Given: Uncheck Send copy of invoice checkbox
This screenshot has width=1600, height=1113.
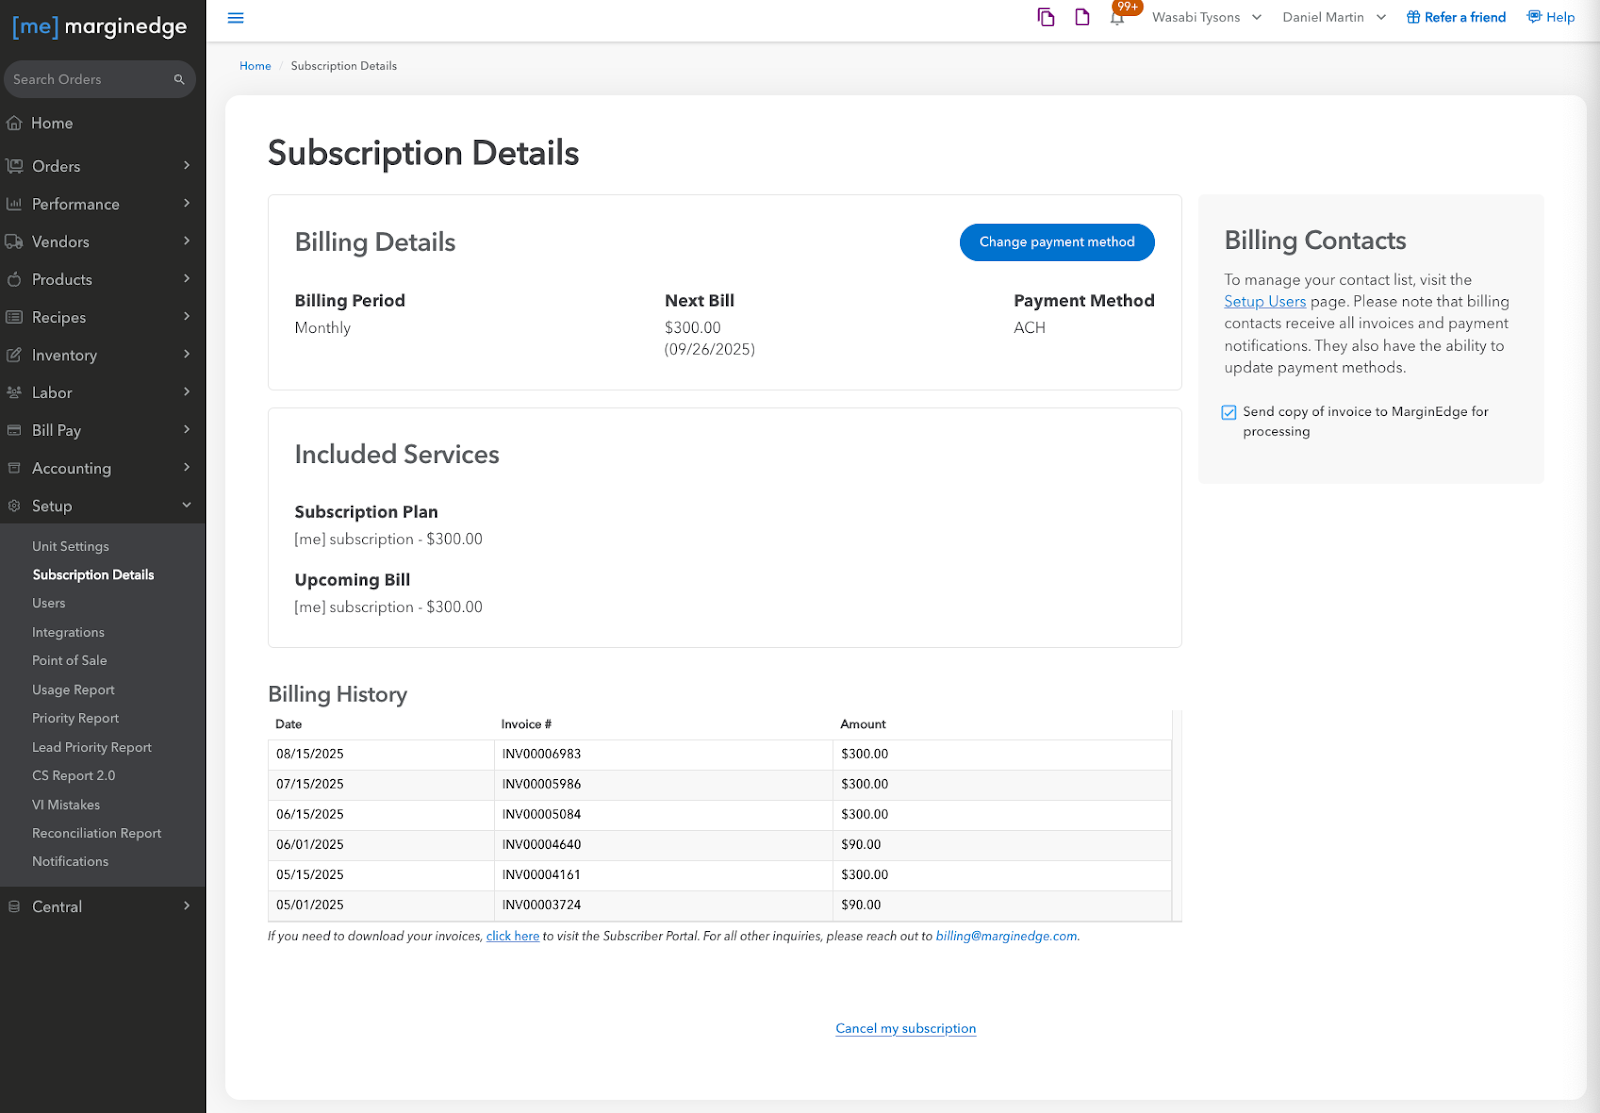Looking at the screenshot, I should [1229, 412].
